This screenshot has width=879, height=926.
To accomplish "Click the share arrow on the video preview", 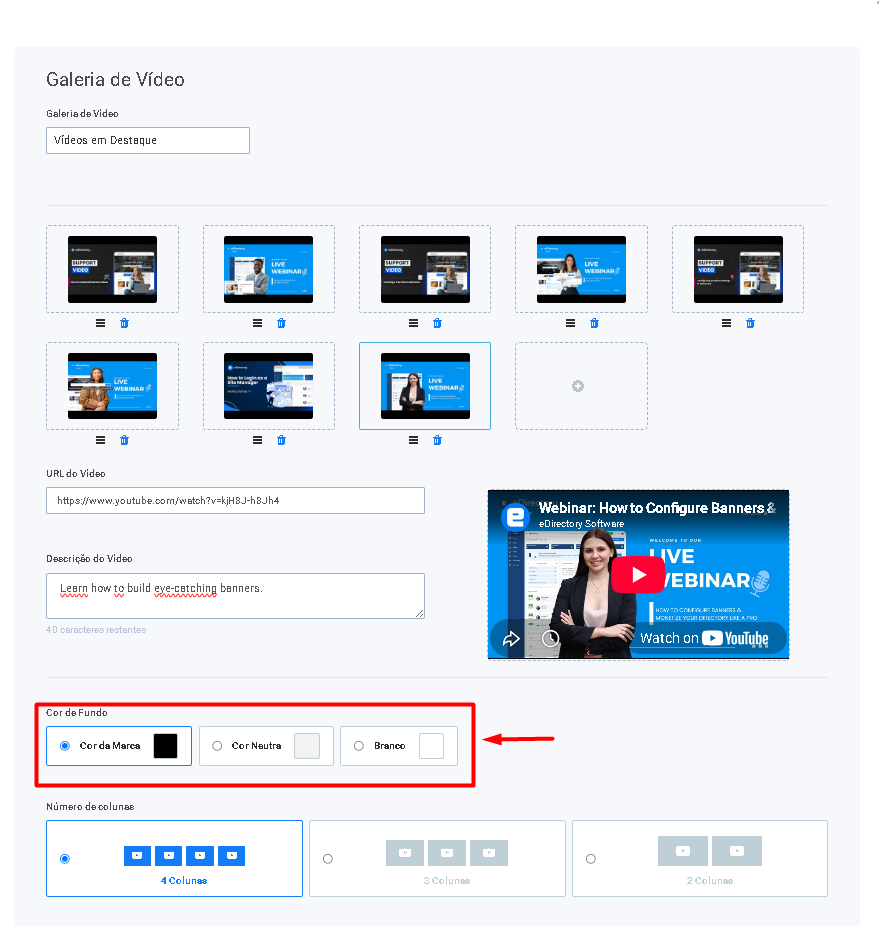I will (511, 638).
